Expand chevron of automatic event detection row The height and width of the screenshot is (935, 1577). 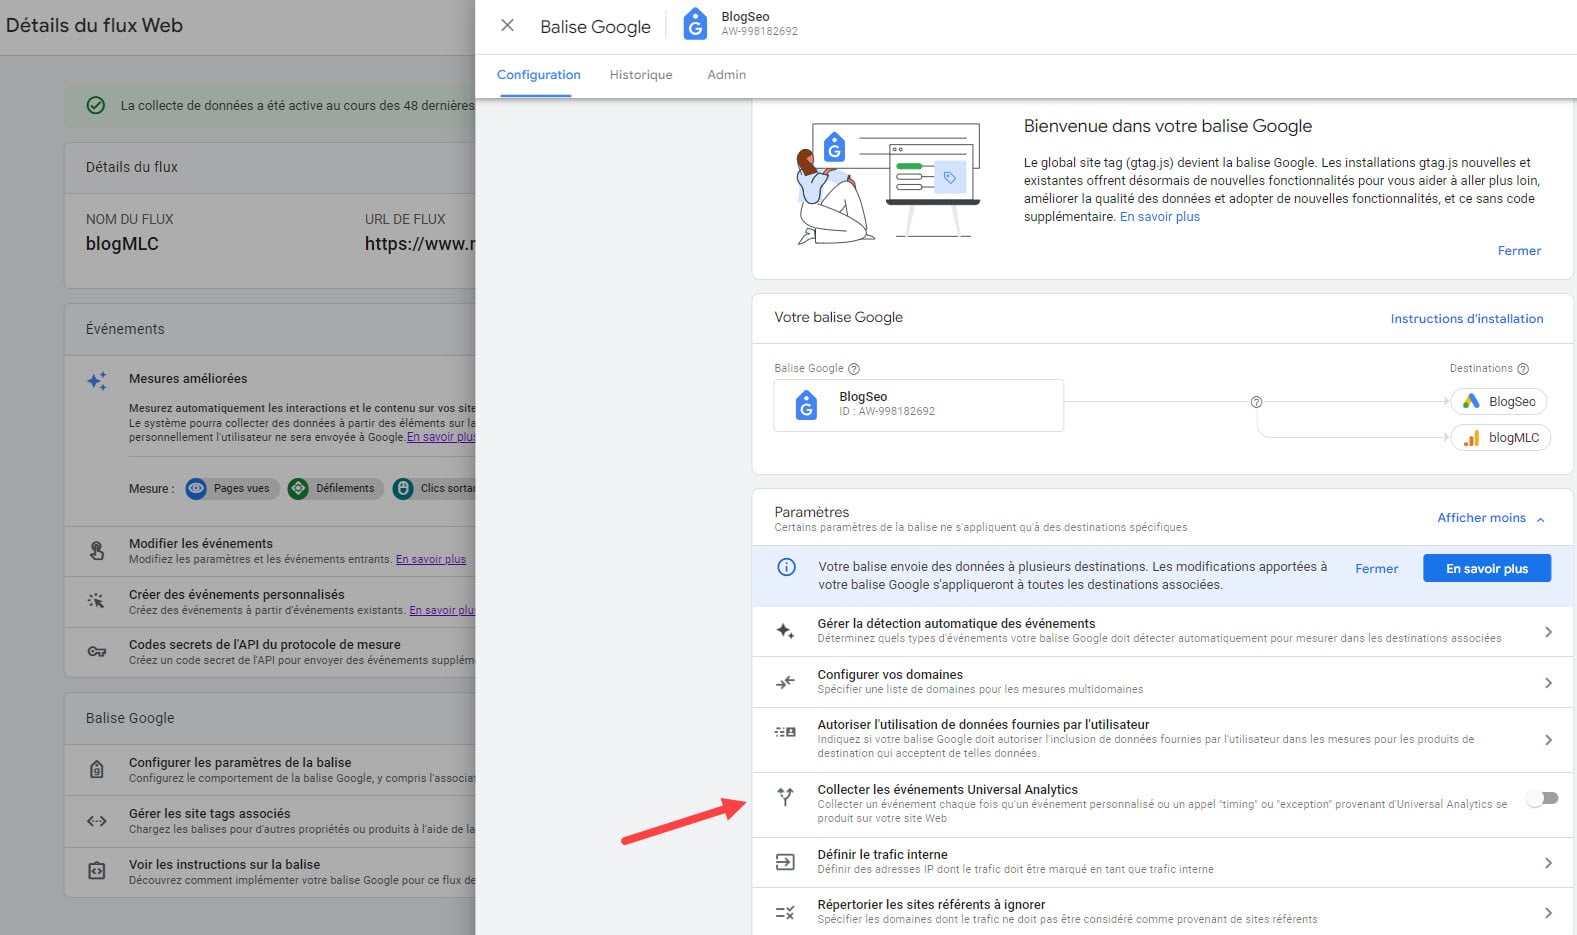click(x=1548, y=632)
